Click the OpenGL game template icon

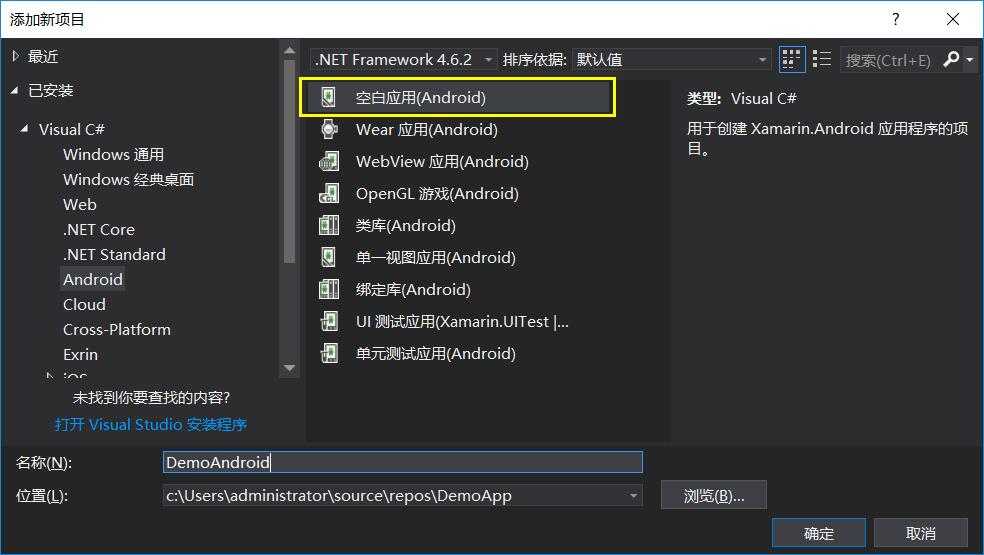click(328, 193)
